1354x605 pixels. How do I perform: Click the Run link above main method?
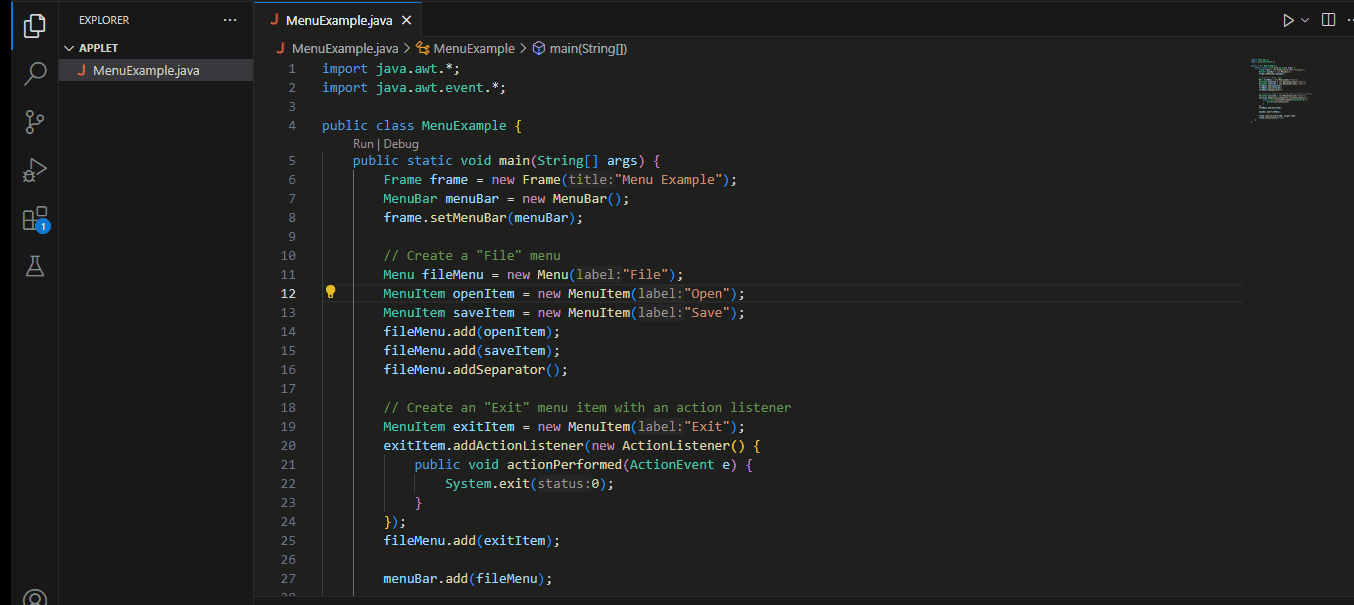[x=363, y=143]
